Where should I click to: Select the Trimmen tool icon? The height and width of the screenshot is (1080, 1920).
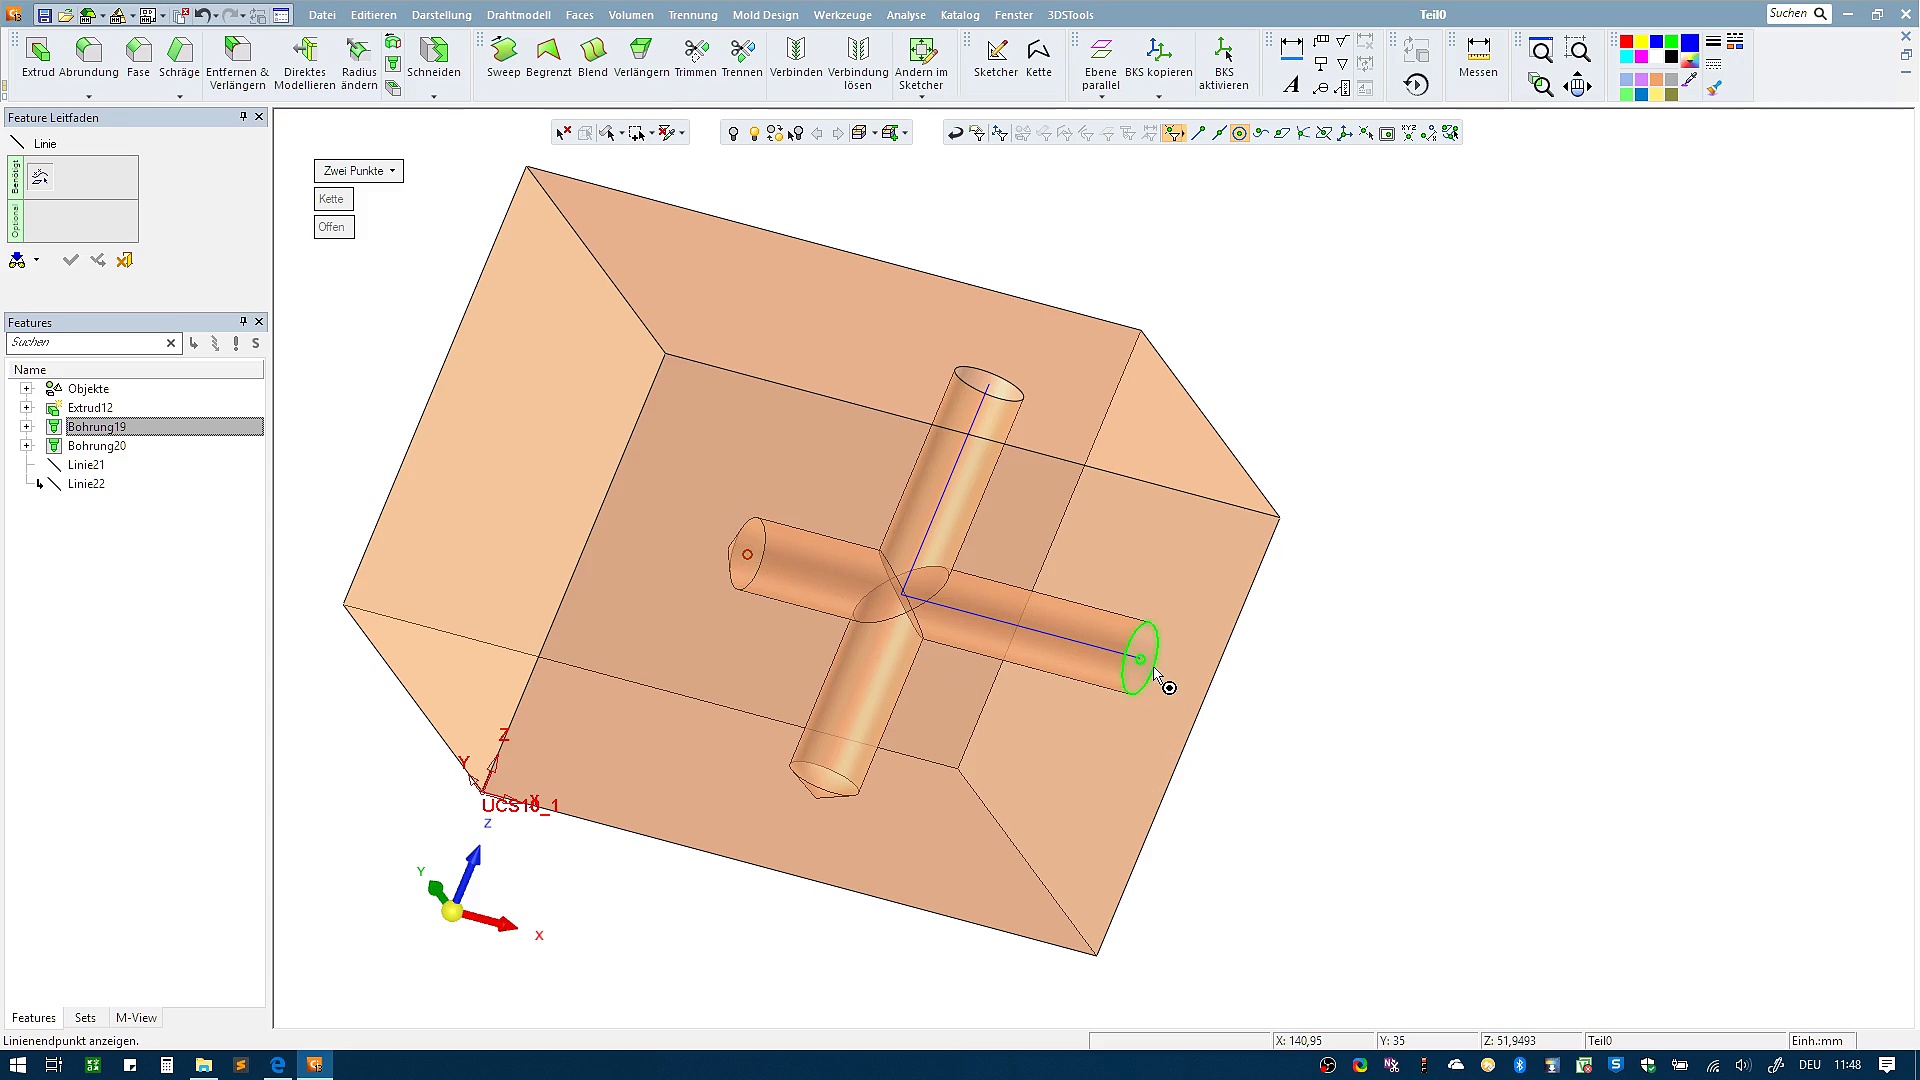695,58
